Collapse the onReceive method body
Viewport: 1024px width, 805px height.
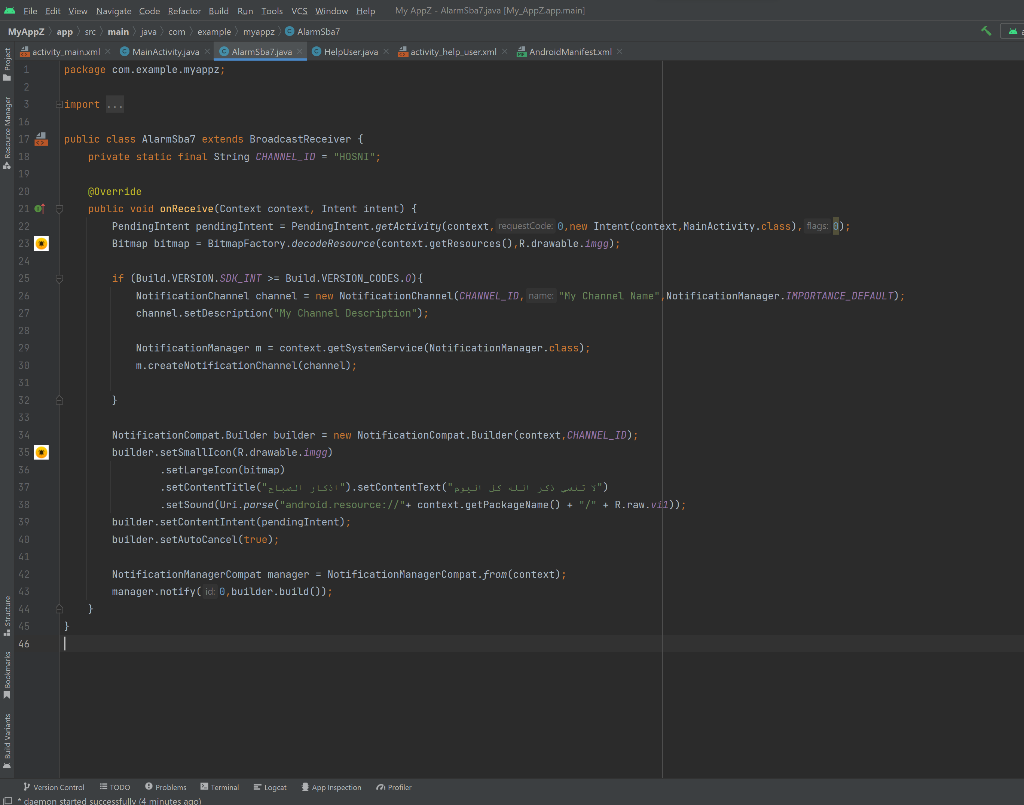coord(59,208)
